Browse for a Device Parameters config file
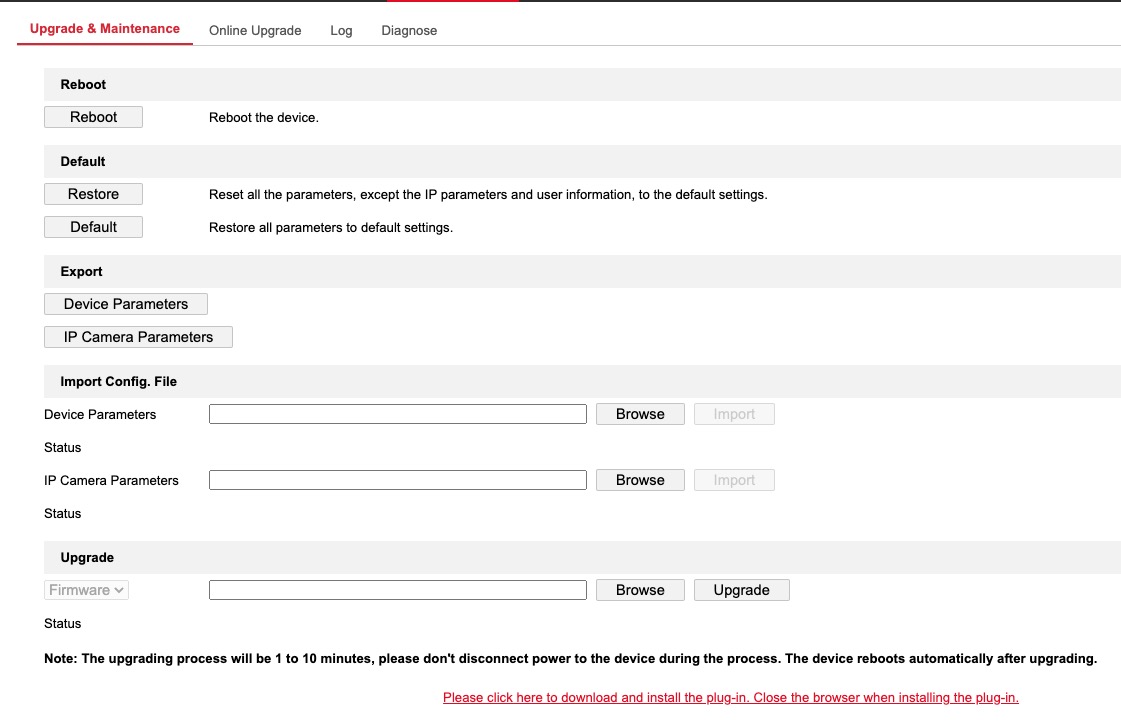The image size is (1121, 725). [639, 413]
